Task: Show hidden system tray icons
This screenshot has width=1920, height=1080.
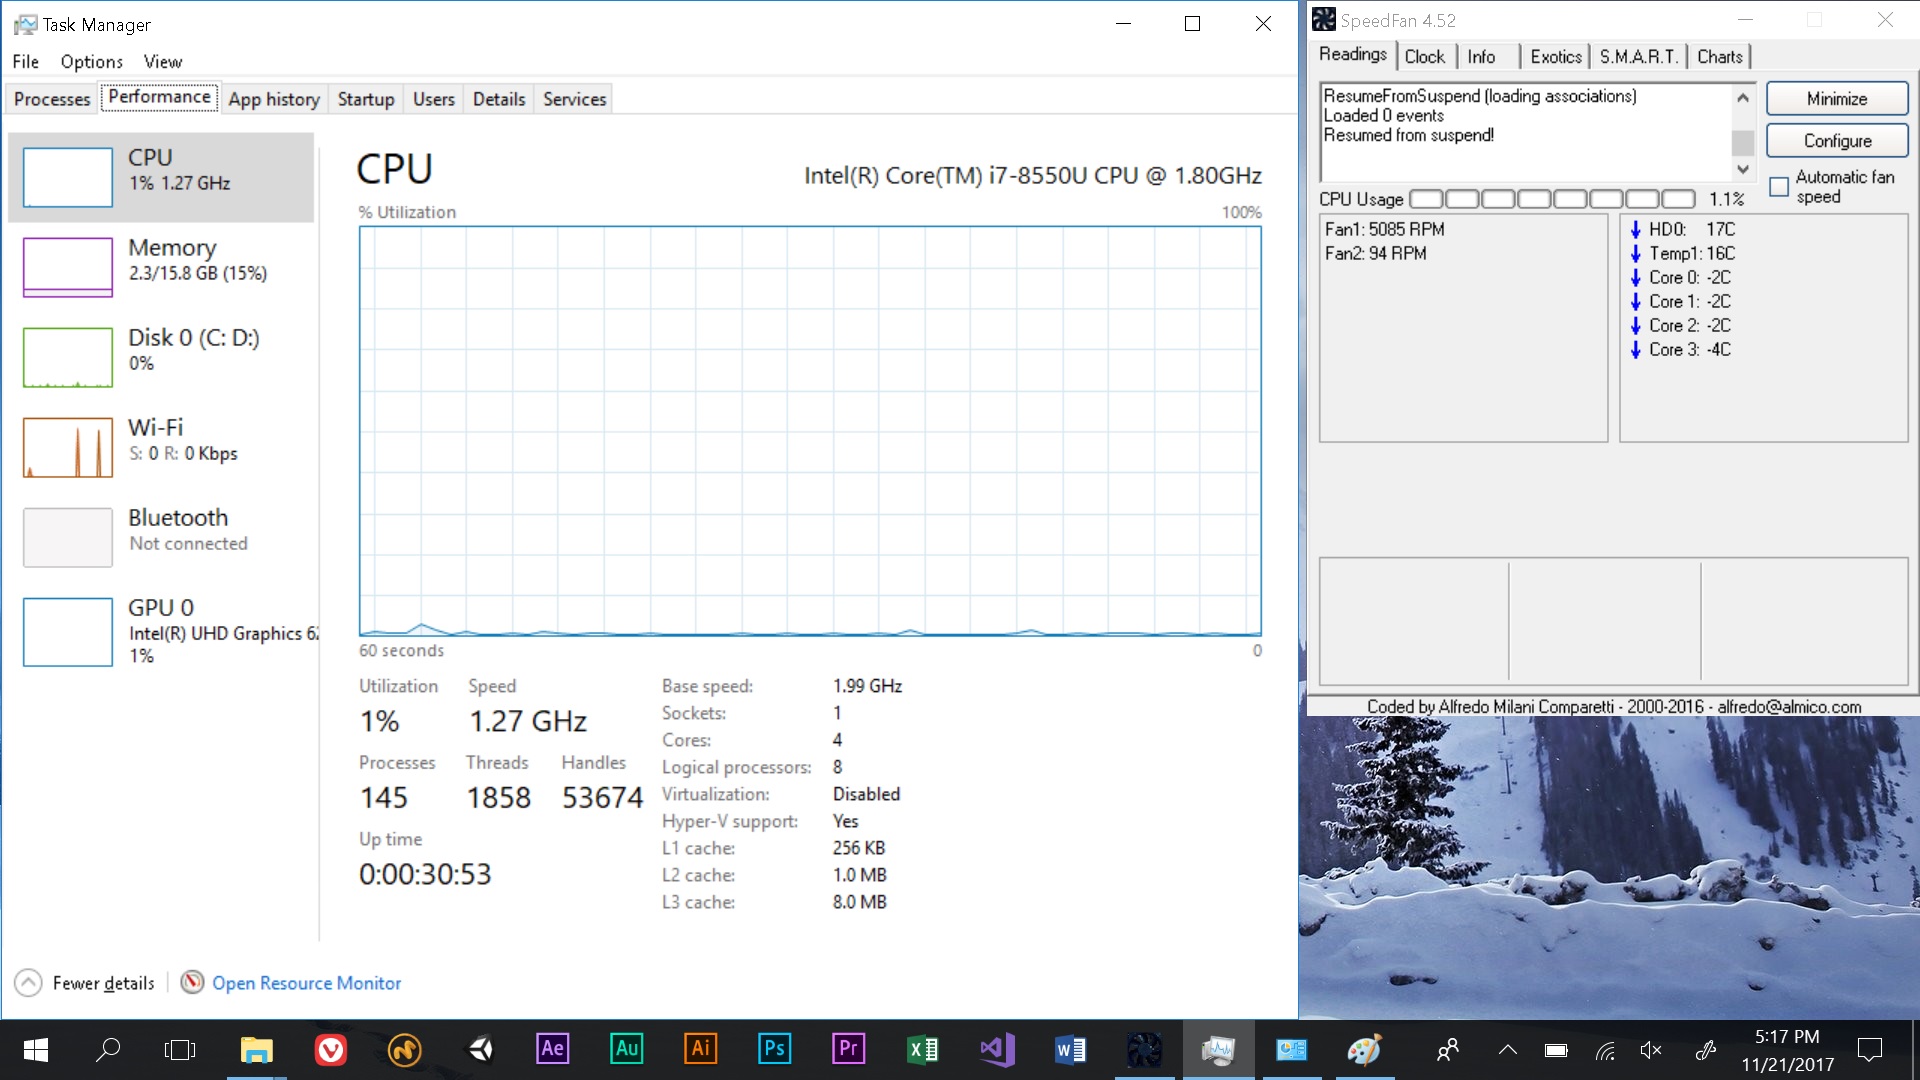Action: pyautogui.click(x=1507, y=1050)
